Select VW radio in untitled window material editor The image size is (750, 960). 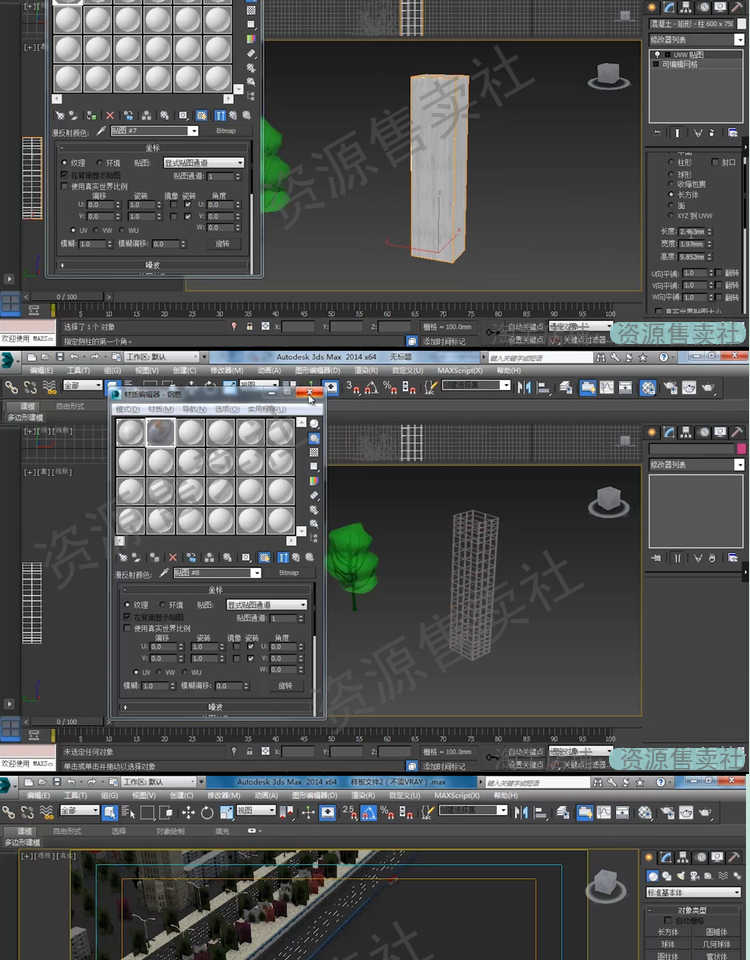pos(161,672)
